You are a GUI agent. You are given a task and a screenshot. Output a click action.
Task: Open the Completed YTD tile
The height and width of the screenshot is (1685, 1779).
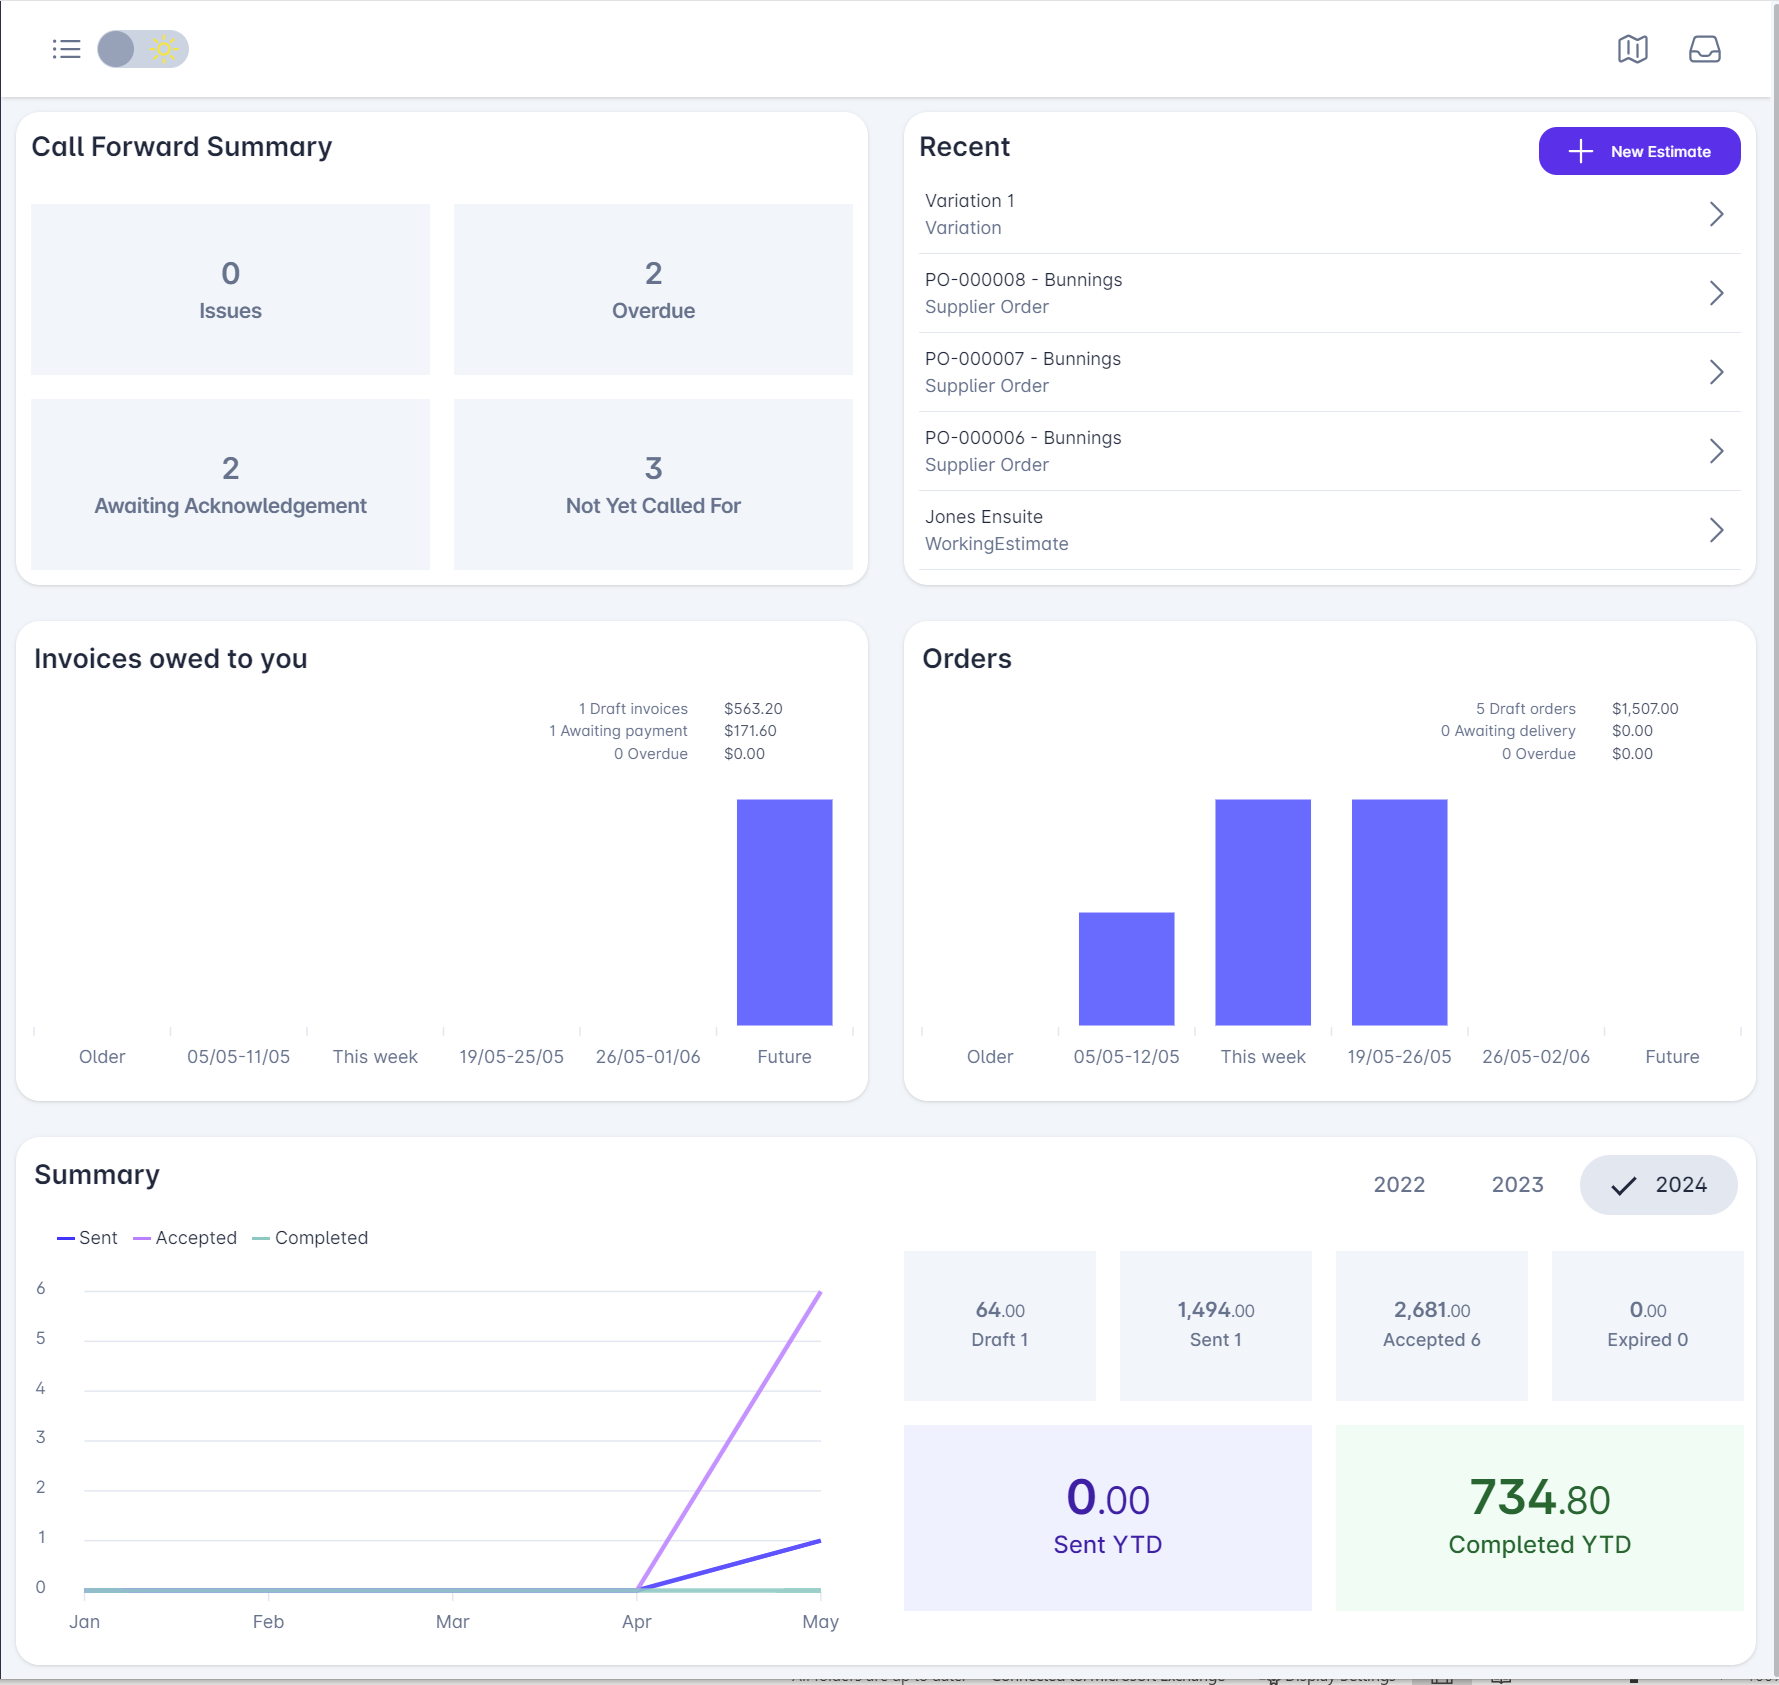point(1539,1518)
